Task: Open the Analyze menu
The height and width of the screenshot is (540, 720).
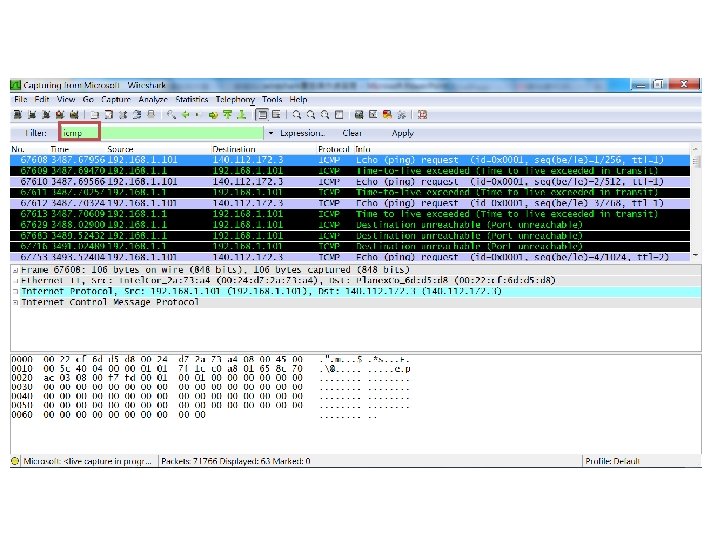Action: 153,100
